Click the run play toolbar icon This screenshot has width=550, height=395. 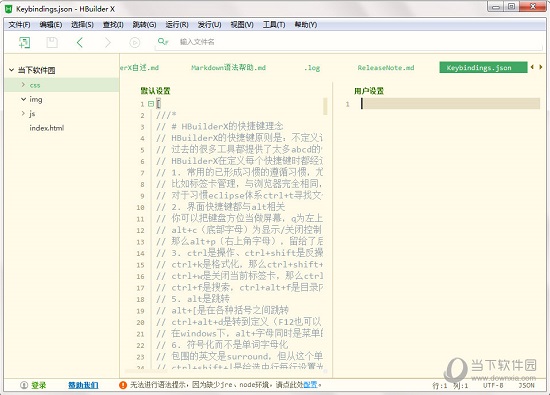tap(135, 42)
